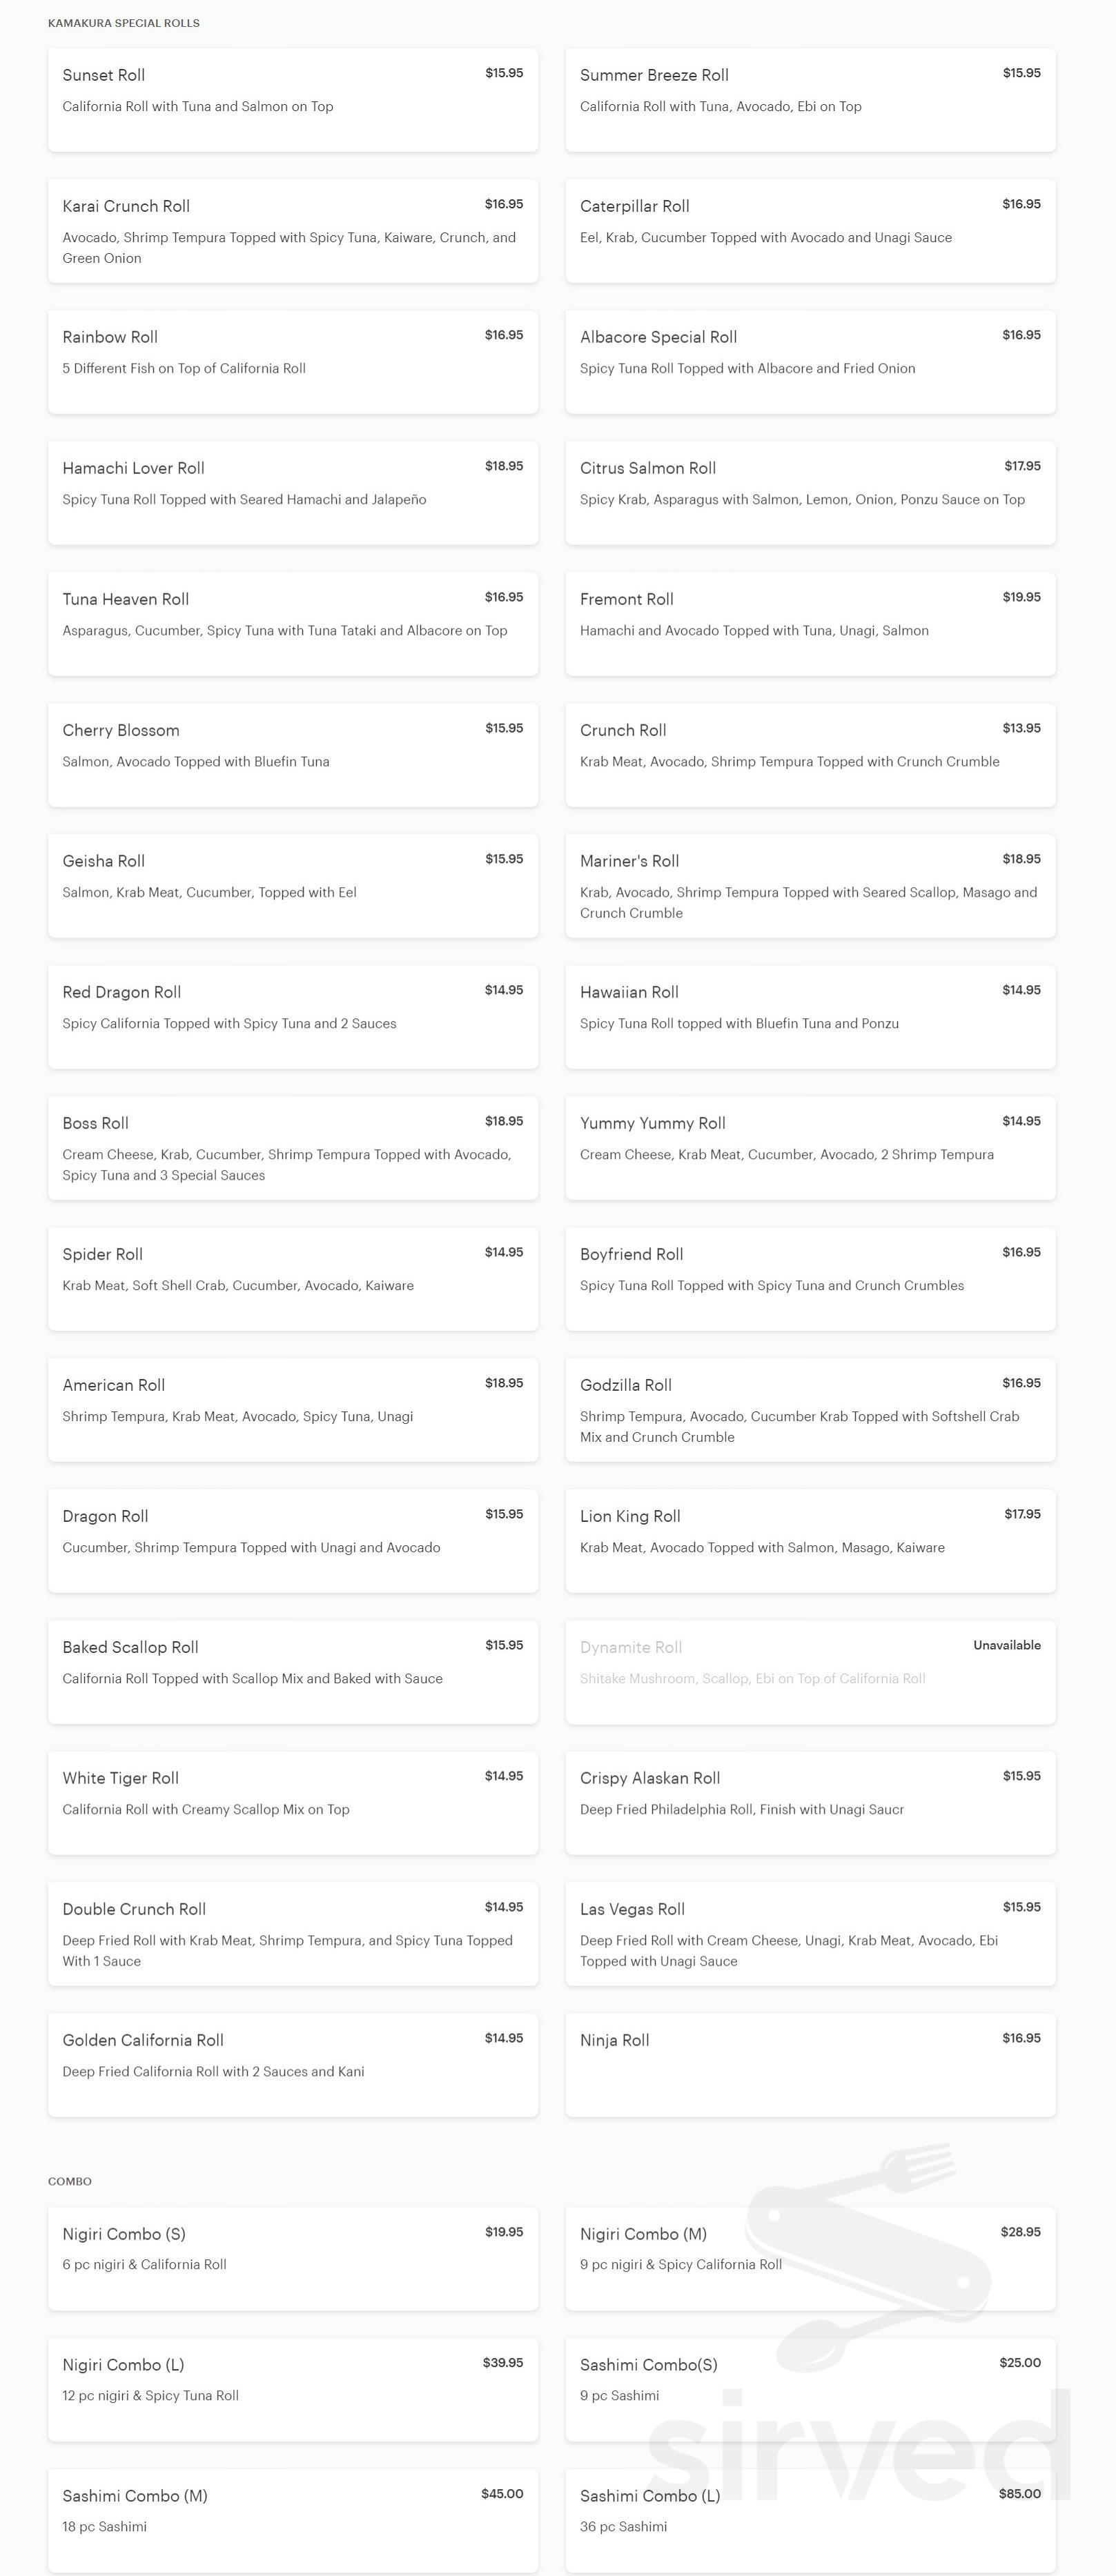Screen dimensions: 1116x2576
Task: Open the Summer Breeze Roll card
Action: click(810, 100)
